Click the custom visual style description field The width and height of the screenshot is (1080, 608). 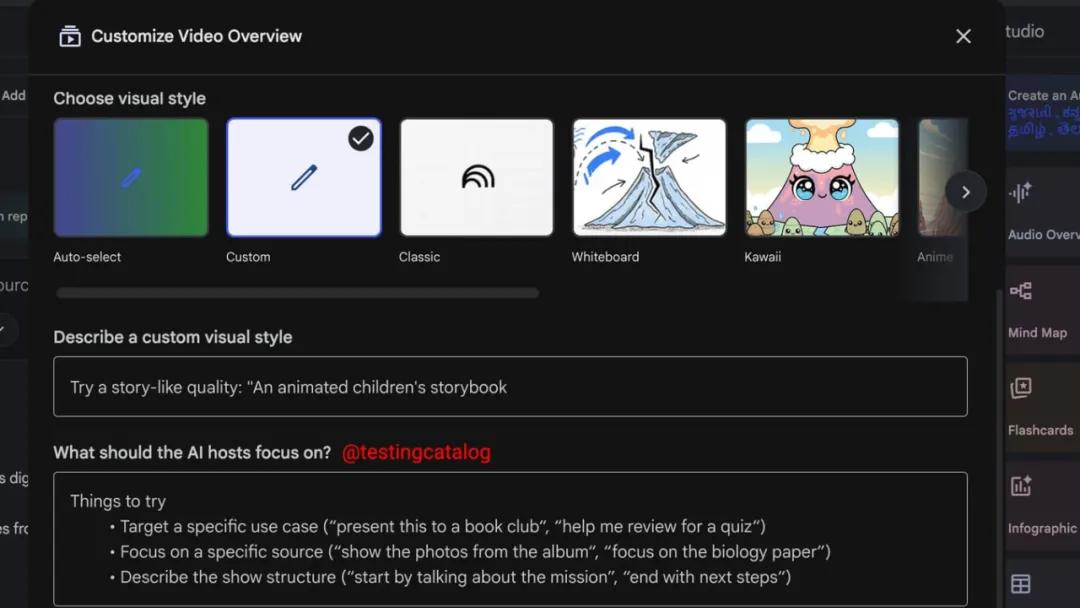(x=510, y=387)
